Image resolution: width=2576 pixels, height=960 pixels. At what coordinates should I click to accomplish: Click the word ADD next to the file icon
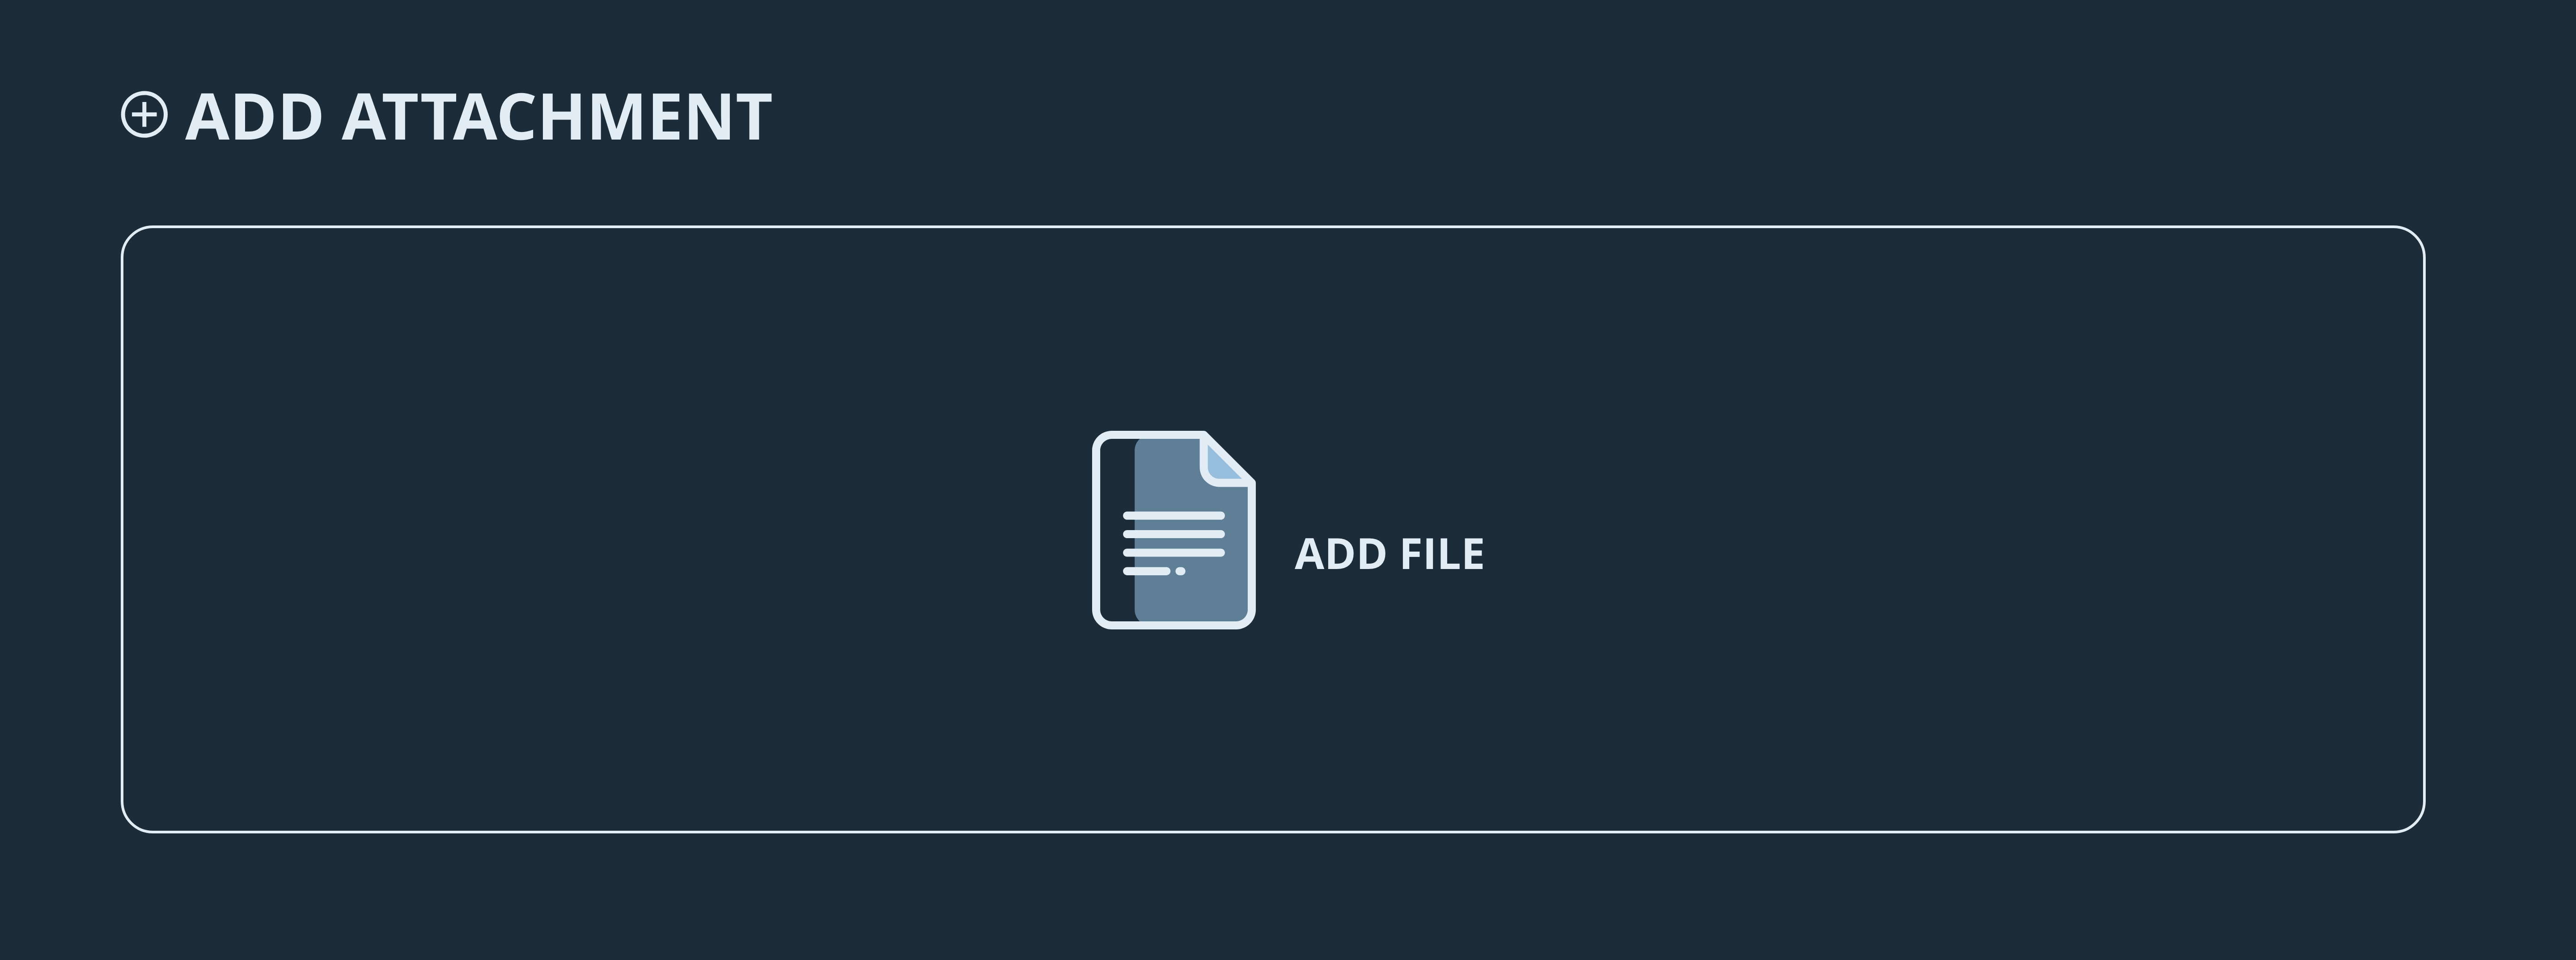(x=1340, y=555)
